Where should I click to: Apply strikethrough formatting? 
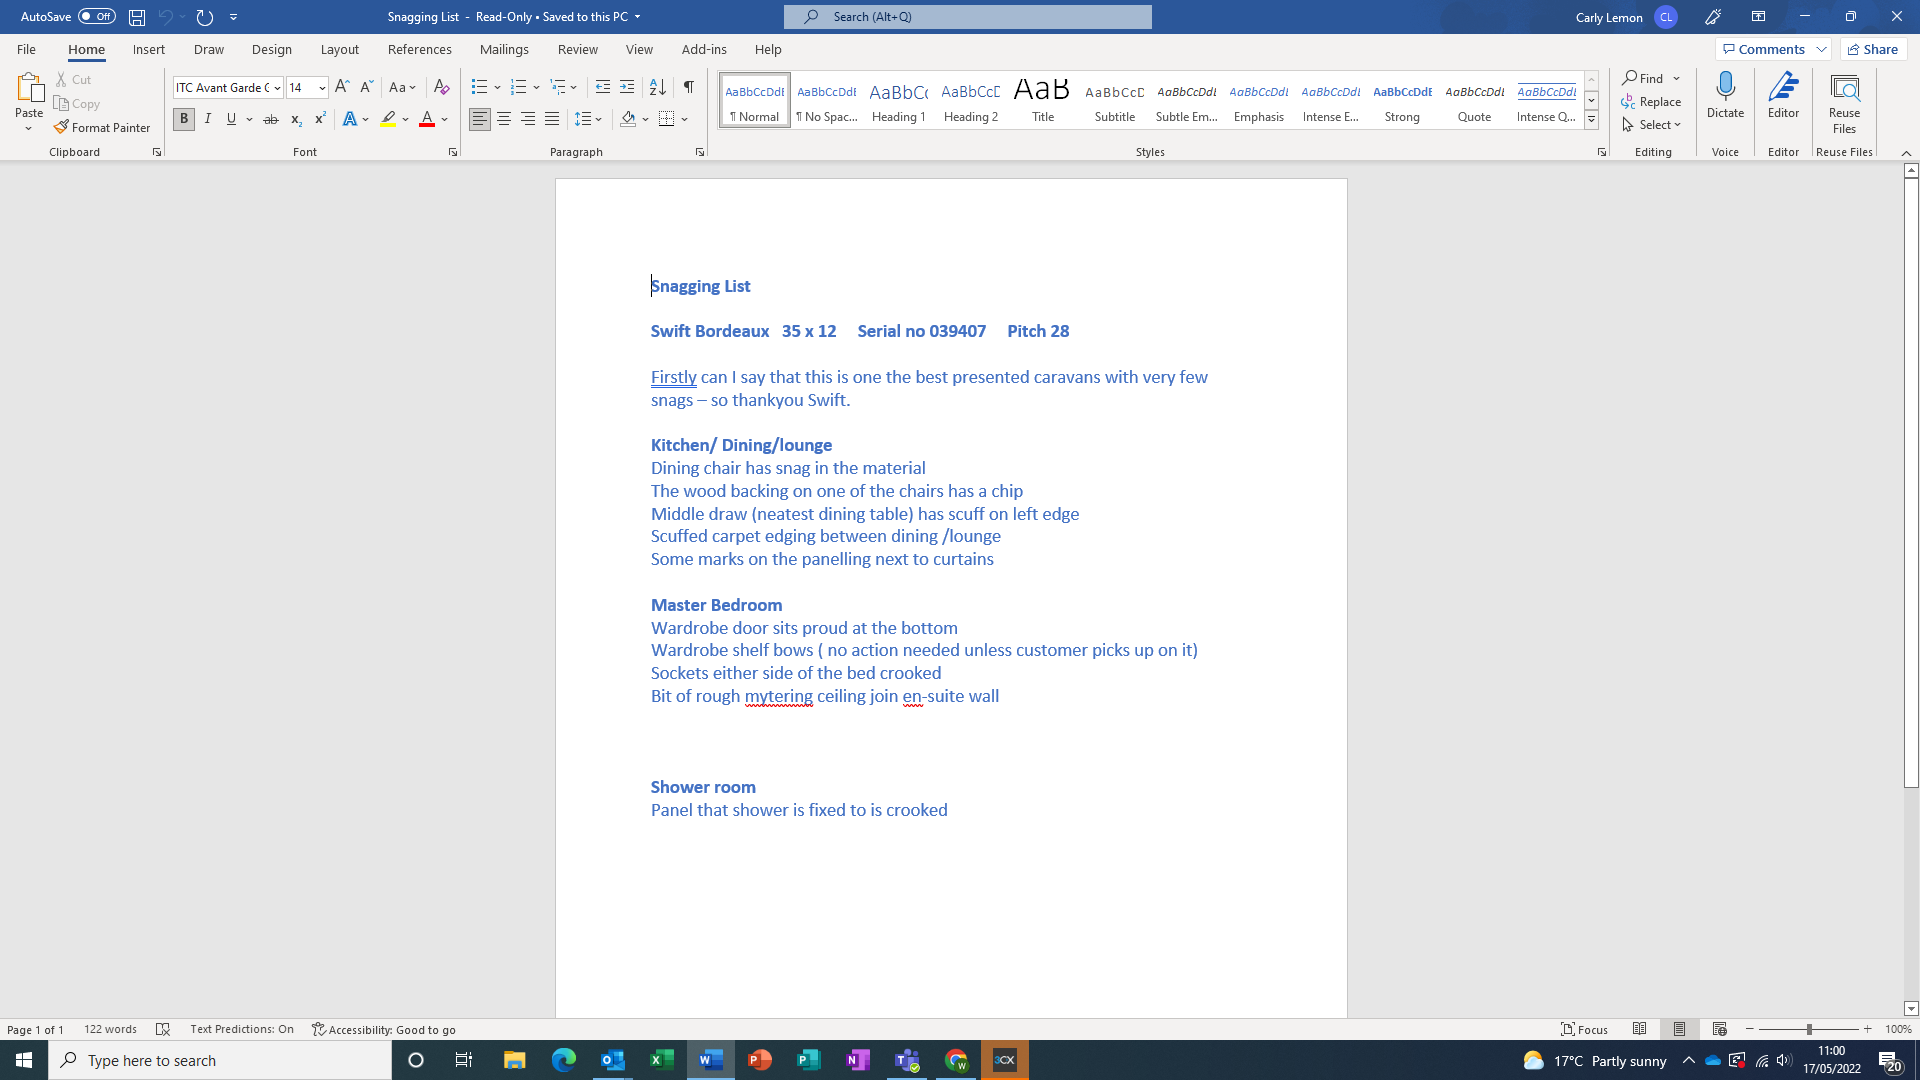click(x=270, y=119)
